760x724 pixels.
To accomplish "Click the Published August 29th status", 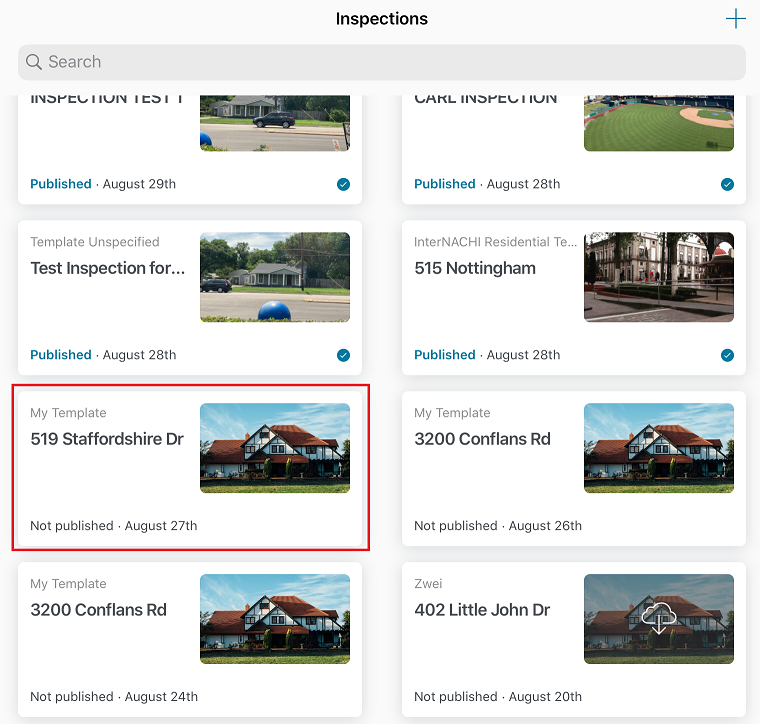I will coord(103,184).
